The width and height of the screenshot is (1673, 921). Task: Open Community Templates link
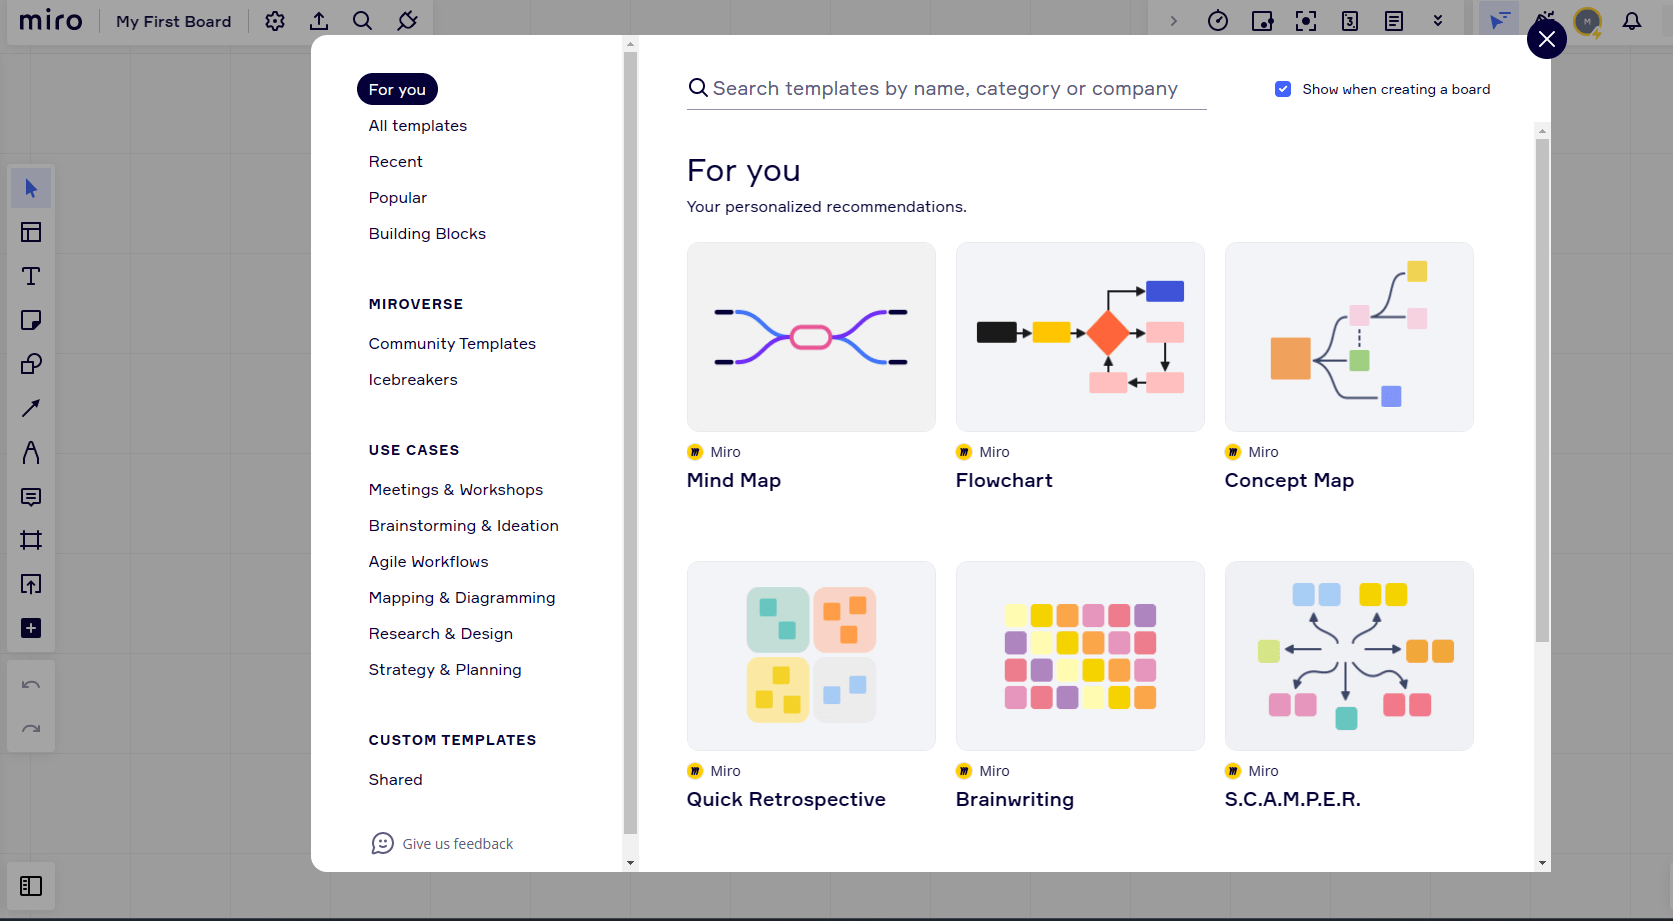pyautogui.click(x=452, y=344)
